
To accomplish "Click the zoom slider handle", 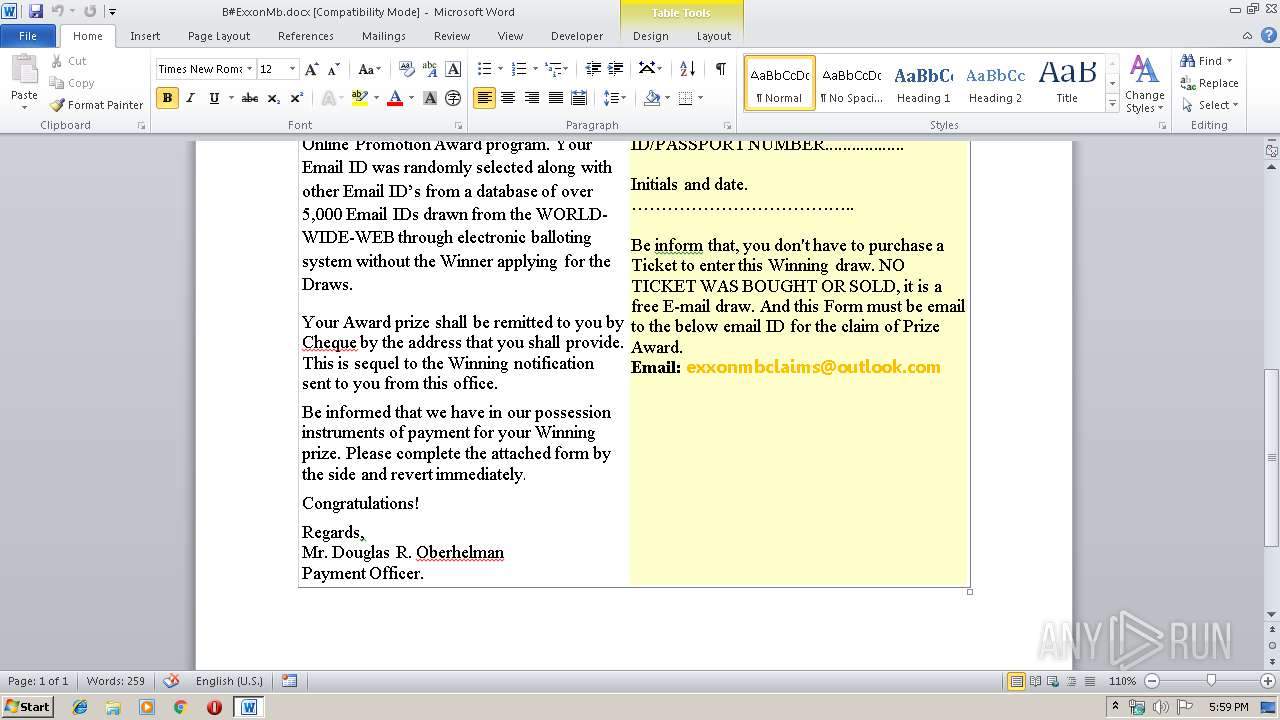I will coord(1211,681).
